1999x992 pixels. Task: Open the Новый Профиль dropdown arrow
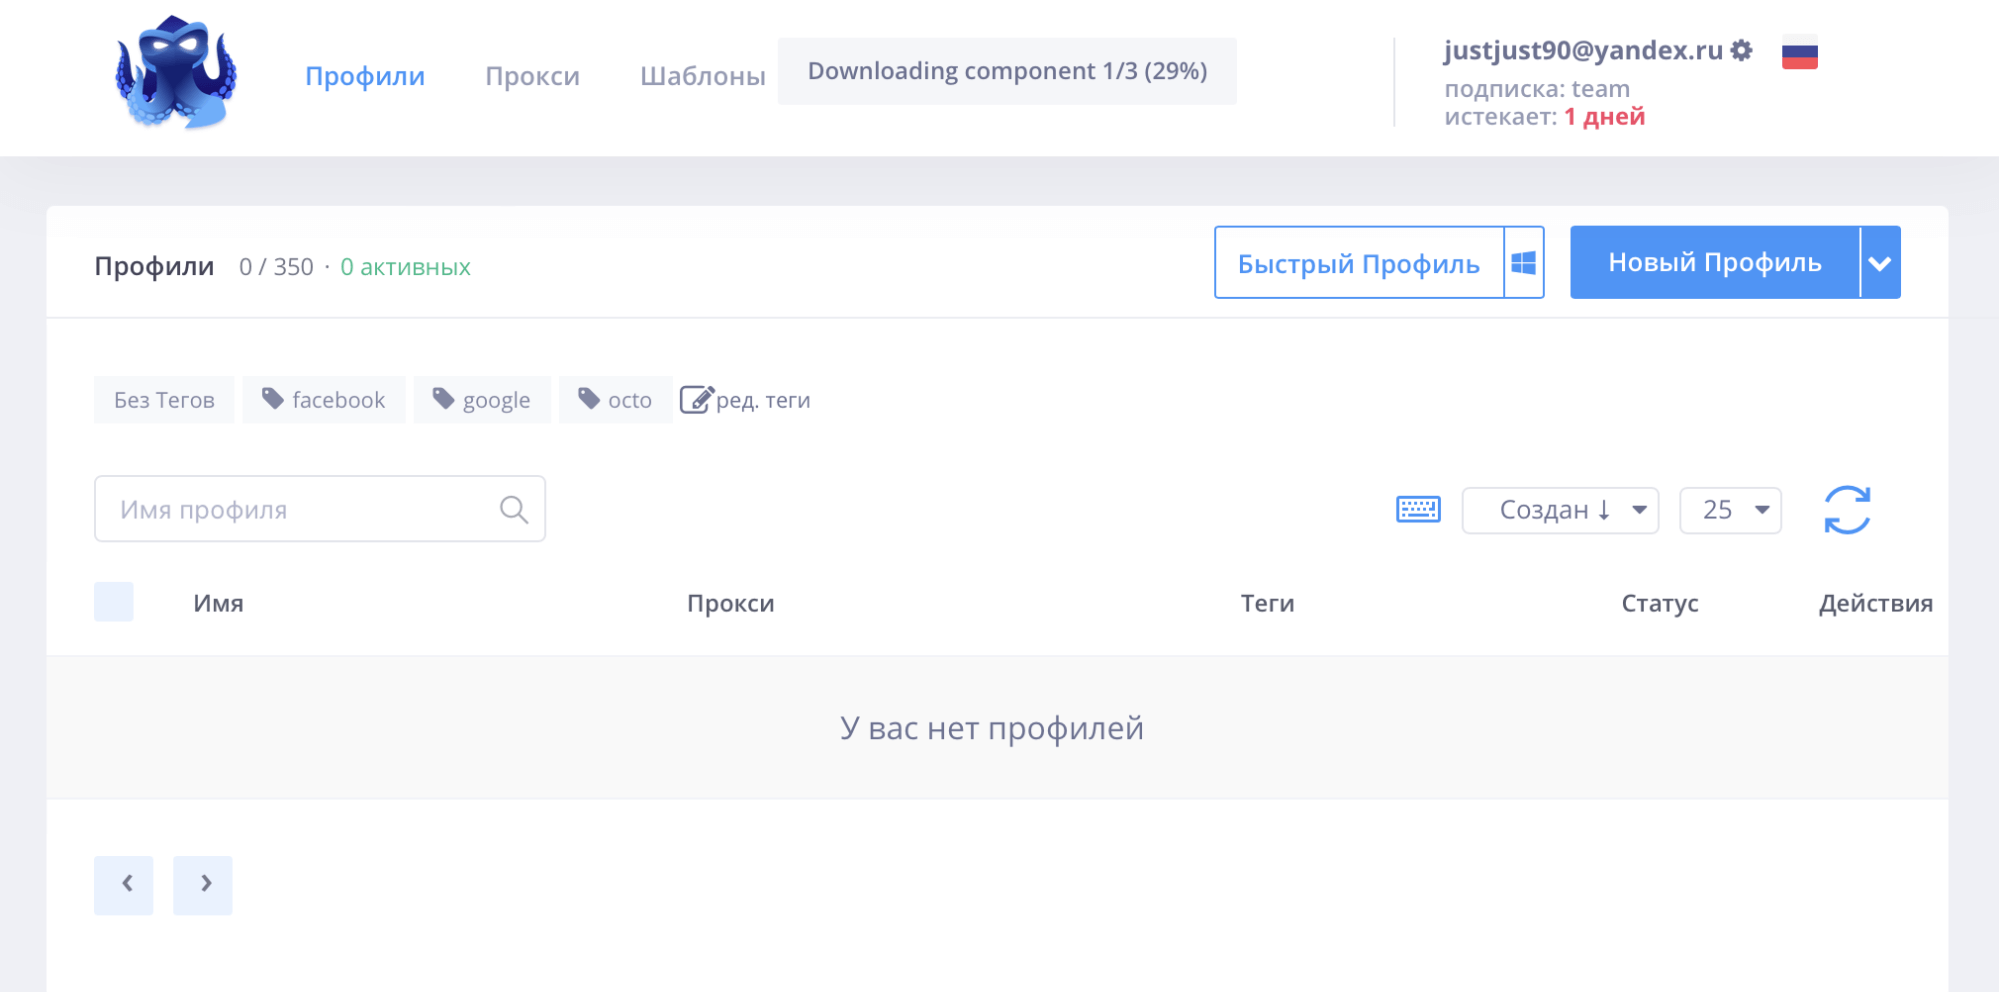coord(1880,262)
